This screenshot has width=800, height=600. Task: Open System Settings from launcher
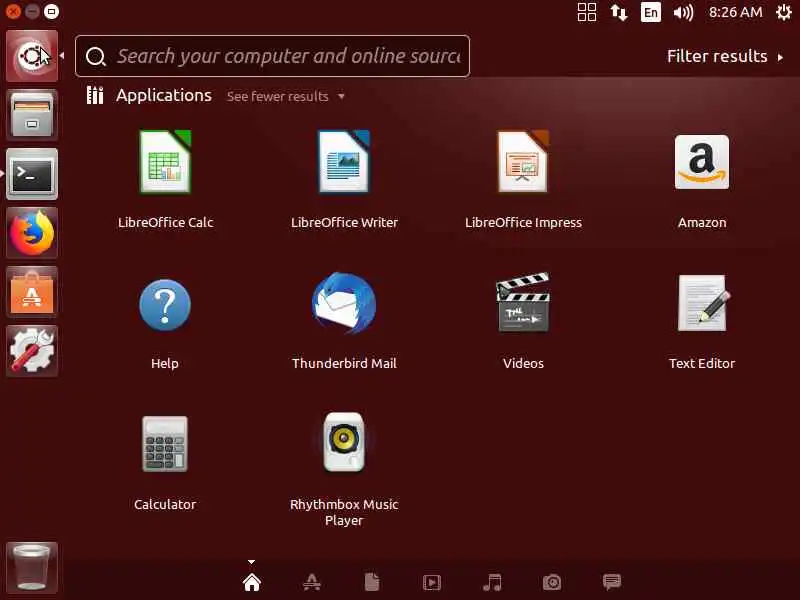point(32,351)
